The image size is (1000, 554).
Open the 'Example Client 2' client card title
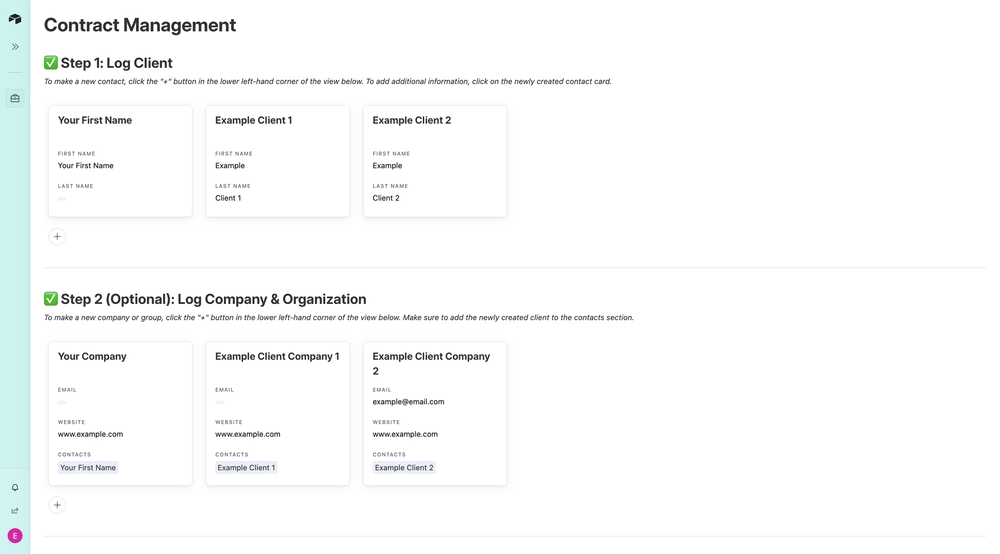[412, 120]
